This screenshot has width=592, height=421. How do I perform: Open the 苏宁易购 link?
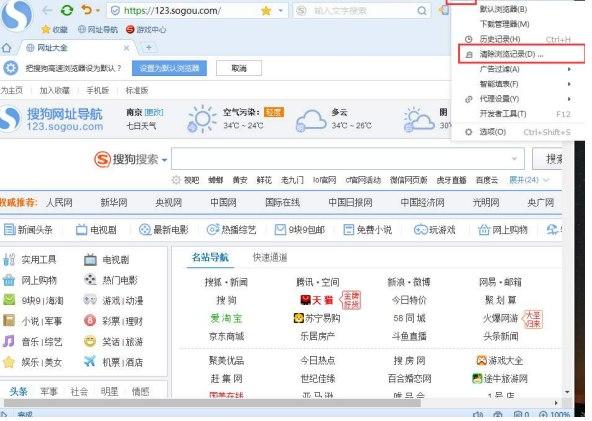point(317,318)
